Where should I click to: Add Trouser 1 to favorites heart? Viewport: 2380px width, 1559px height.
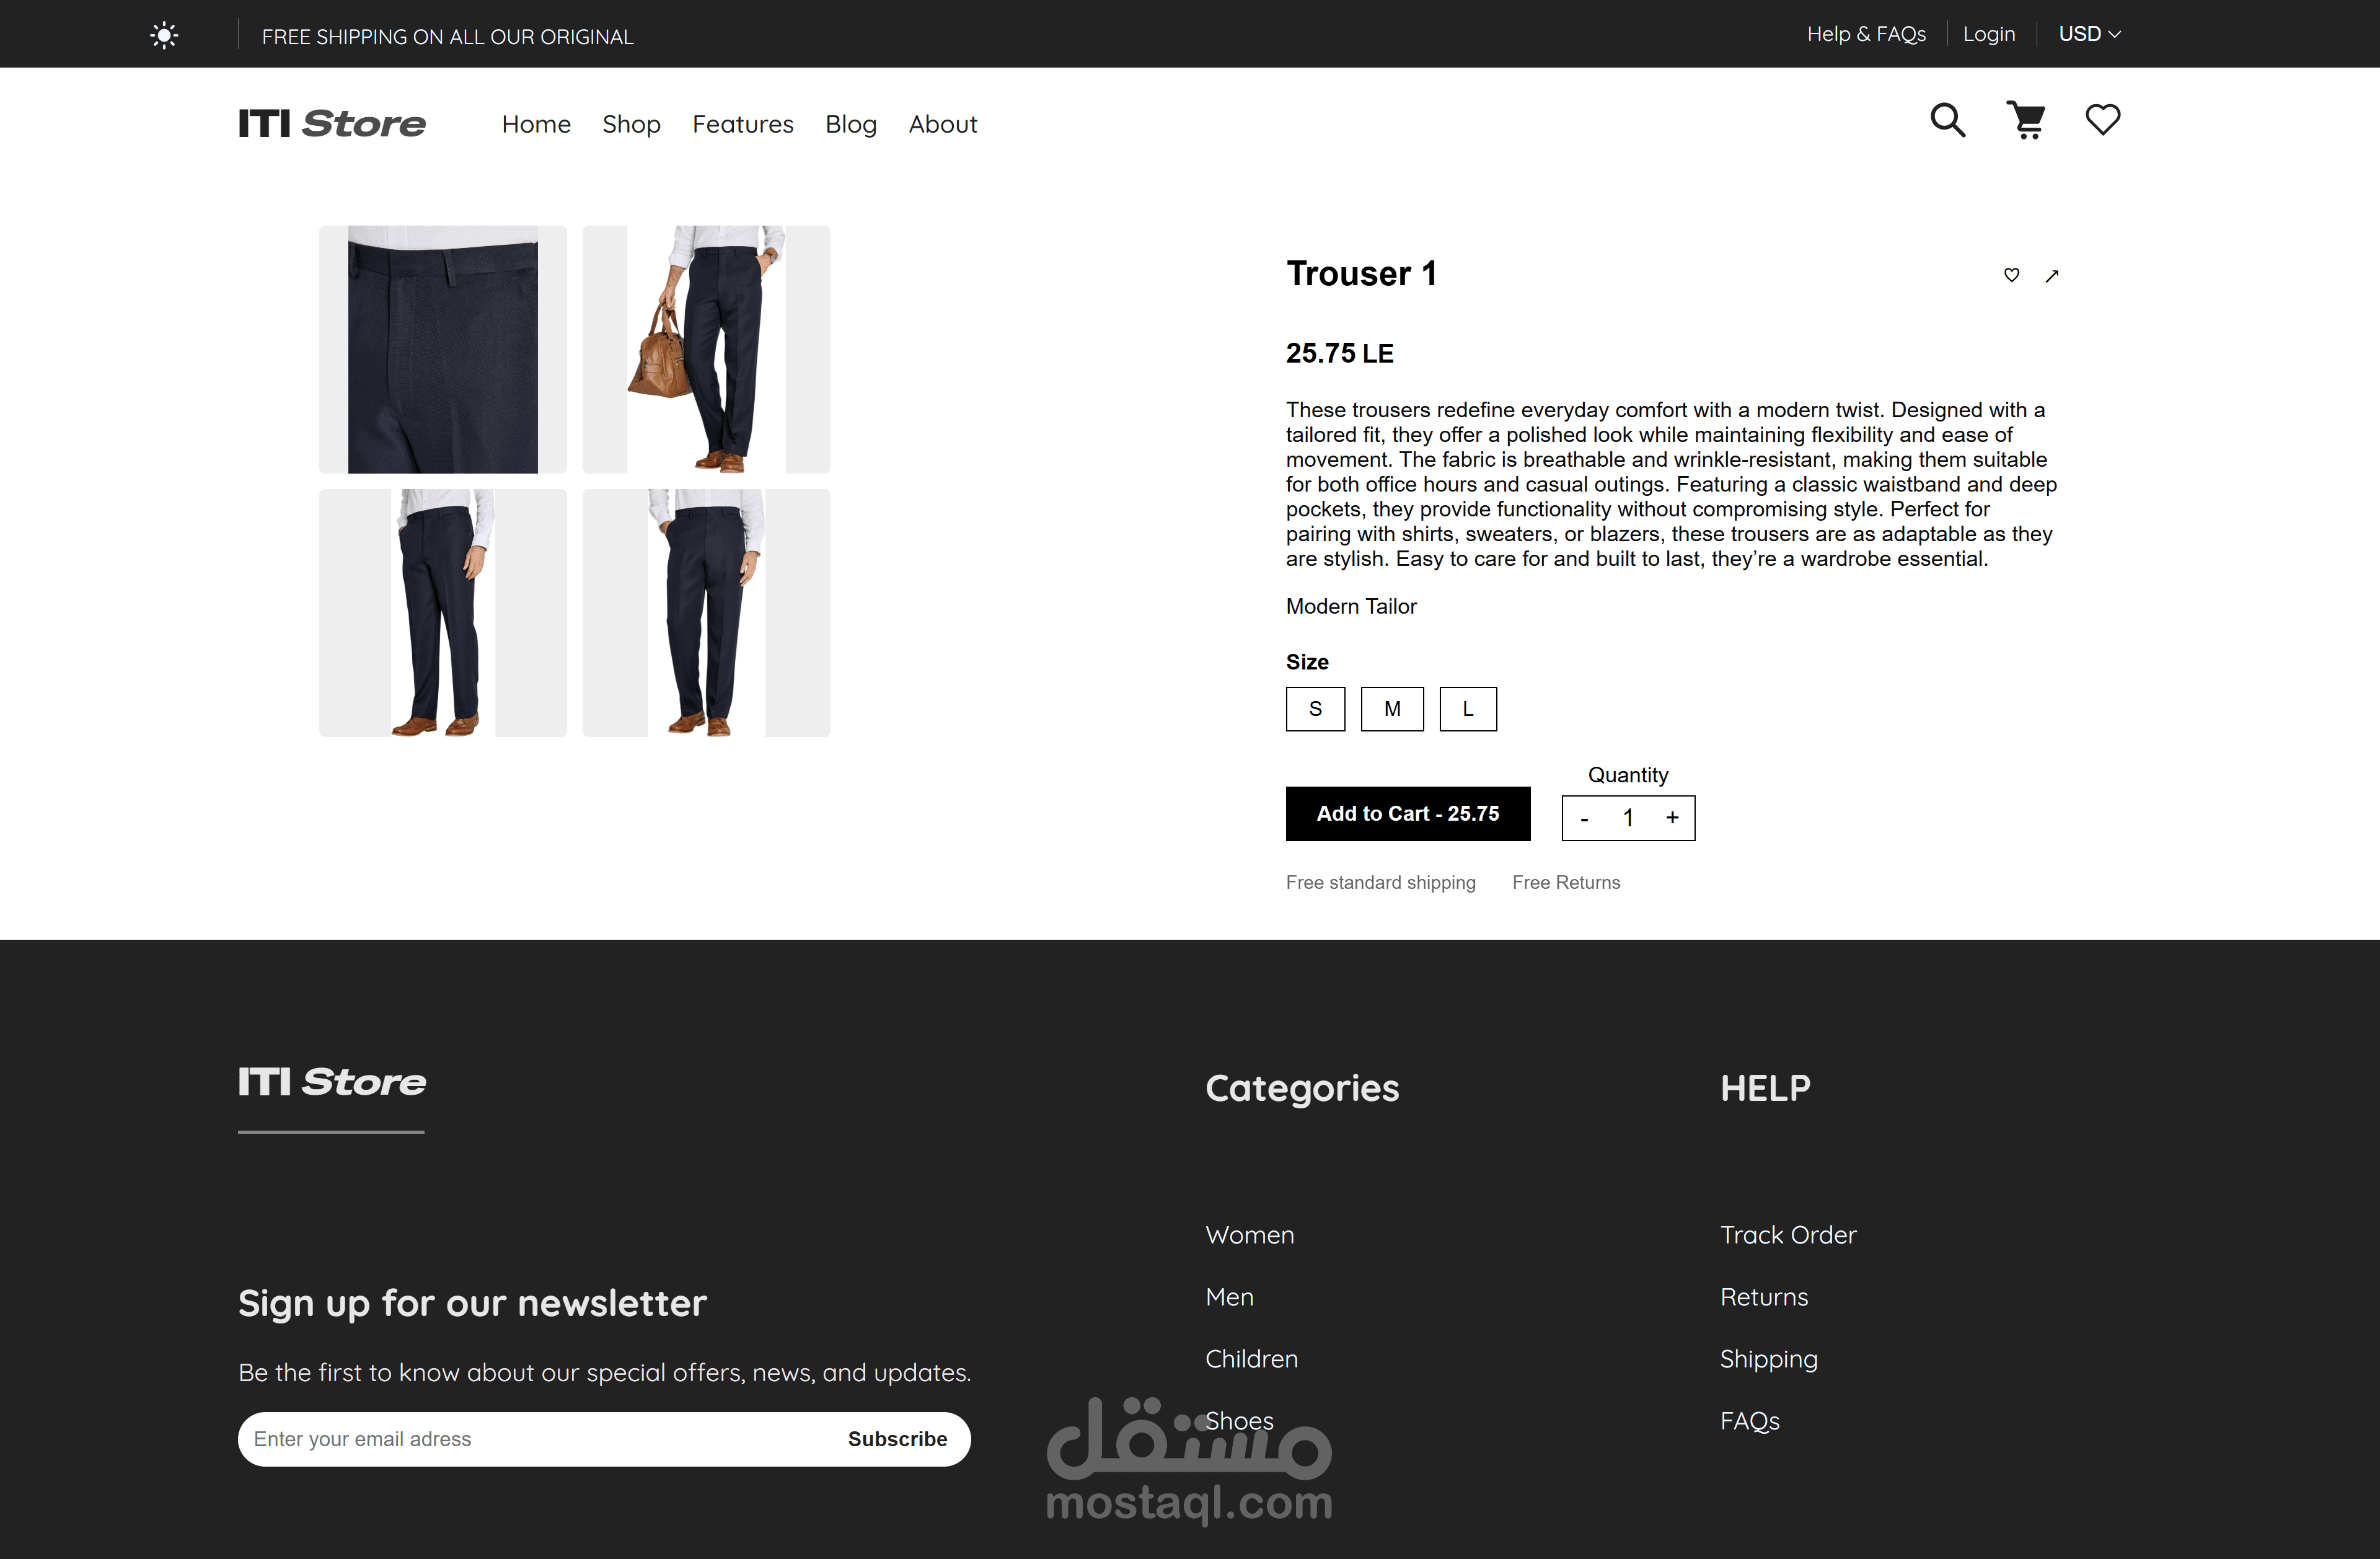click(2012, 275)
